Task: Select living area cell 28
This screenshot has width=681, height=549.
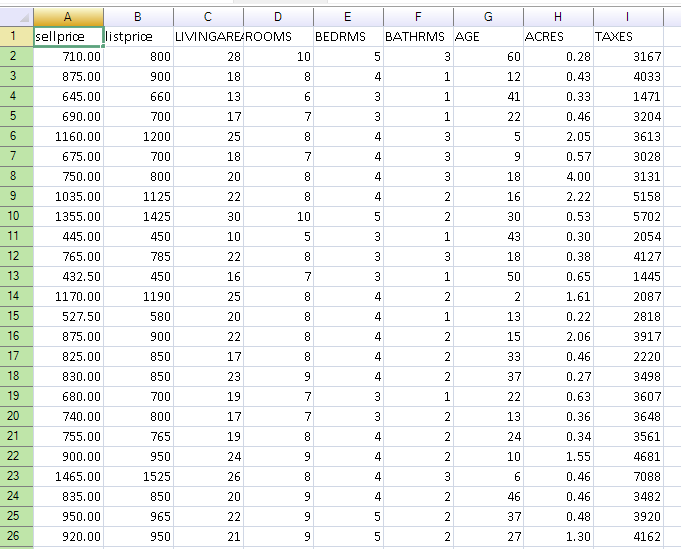Action: tap(208, 56)
